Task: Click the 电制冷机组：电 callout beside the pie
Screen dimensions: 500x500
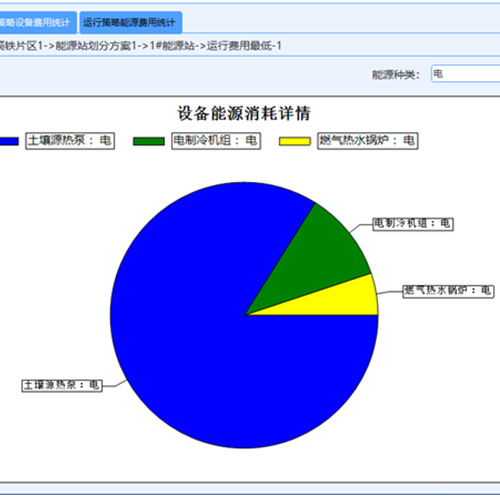Action: (x=413, y=224)
